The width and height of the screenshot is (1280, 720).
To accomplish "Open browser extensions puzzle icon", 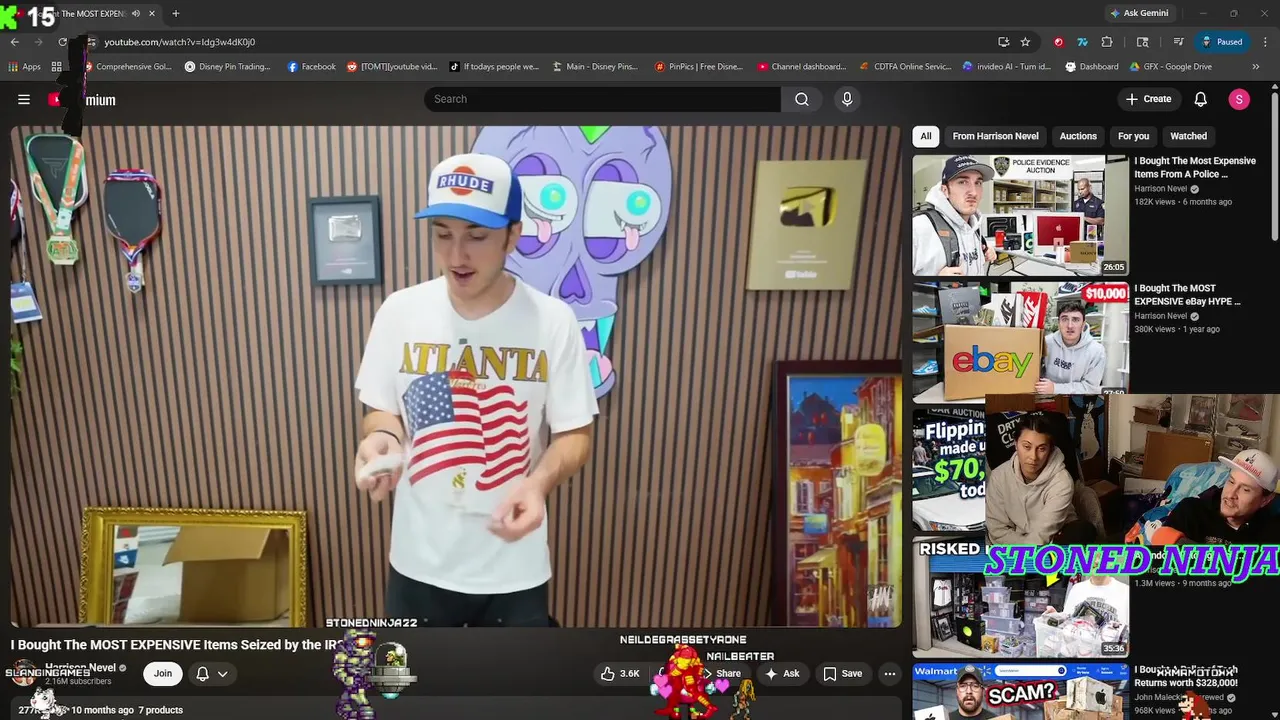I will (x=1107, y=42).
